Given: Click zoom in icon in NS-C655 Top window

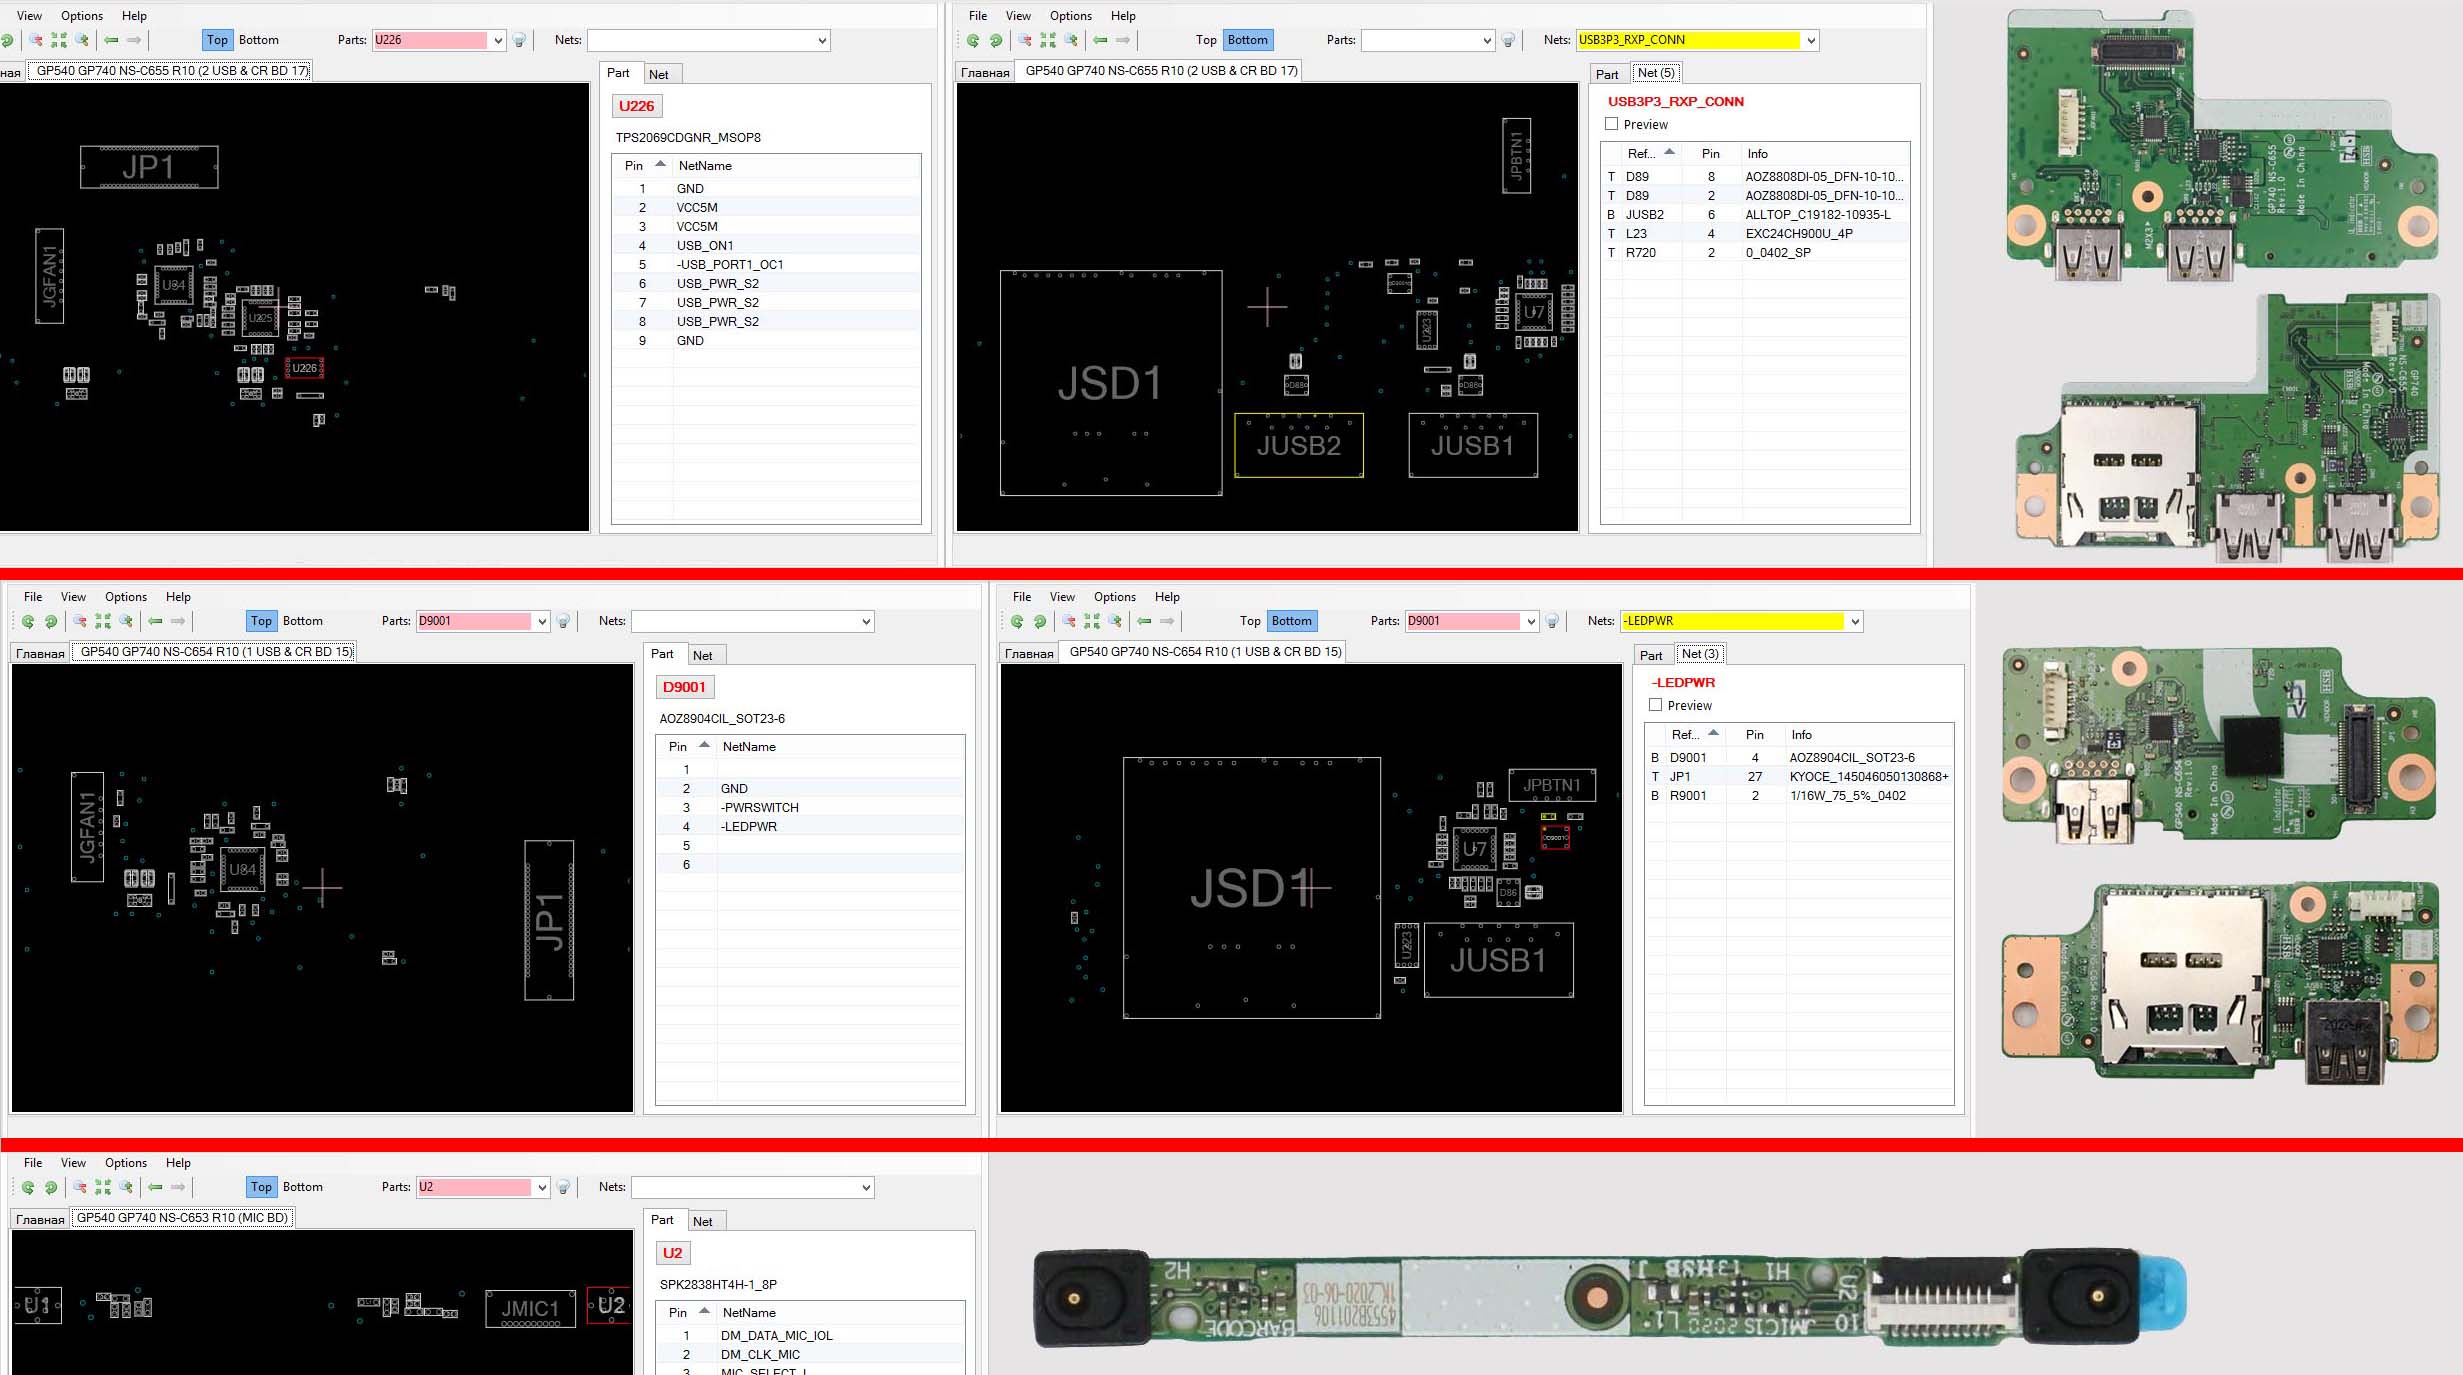Looking at the screenshot, I should (82, 40).
